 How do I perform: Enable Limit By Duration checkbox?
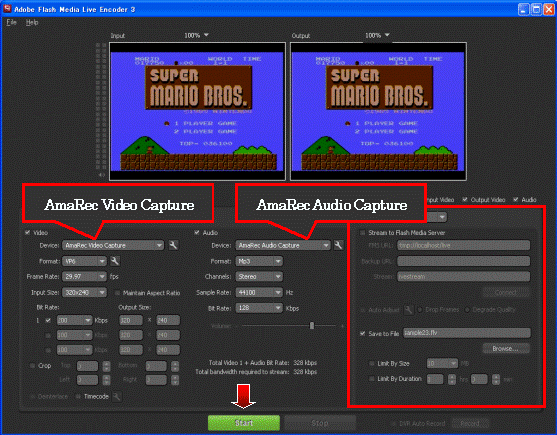[x=372, y=379]
